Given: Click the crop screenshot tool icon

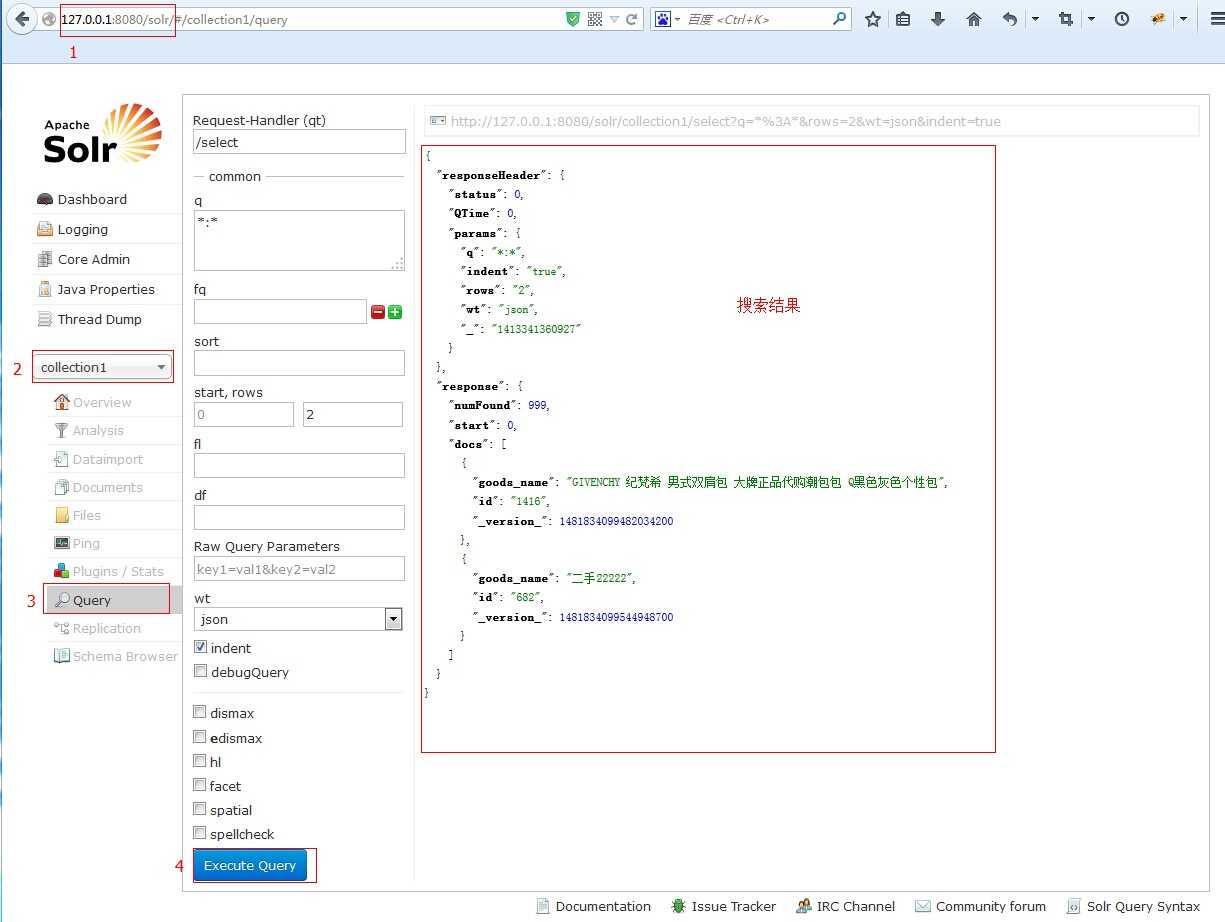Looking at the screenshot, I should point(1066,19).
